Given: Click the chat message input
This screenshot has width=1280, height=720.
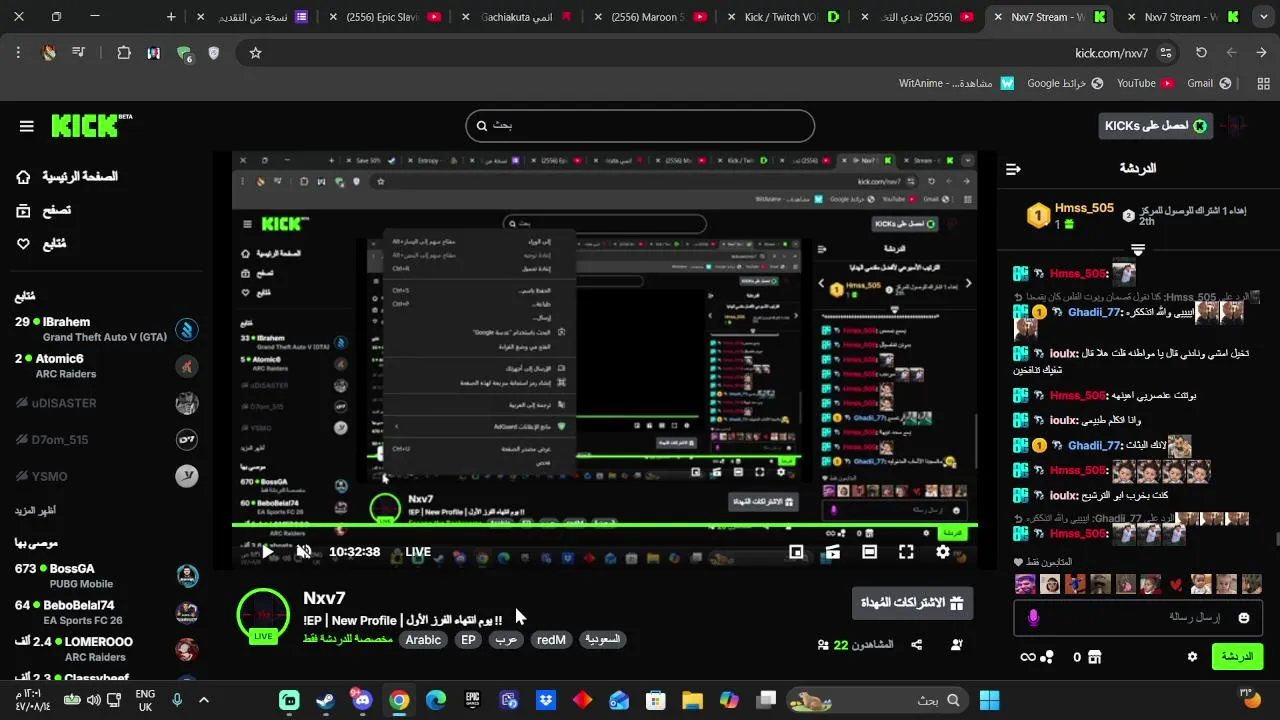Looking at the screenshot, I should pyautogui.click(x=1140, y=618).
